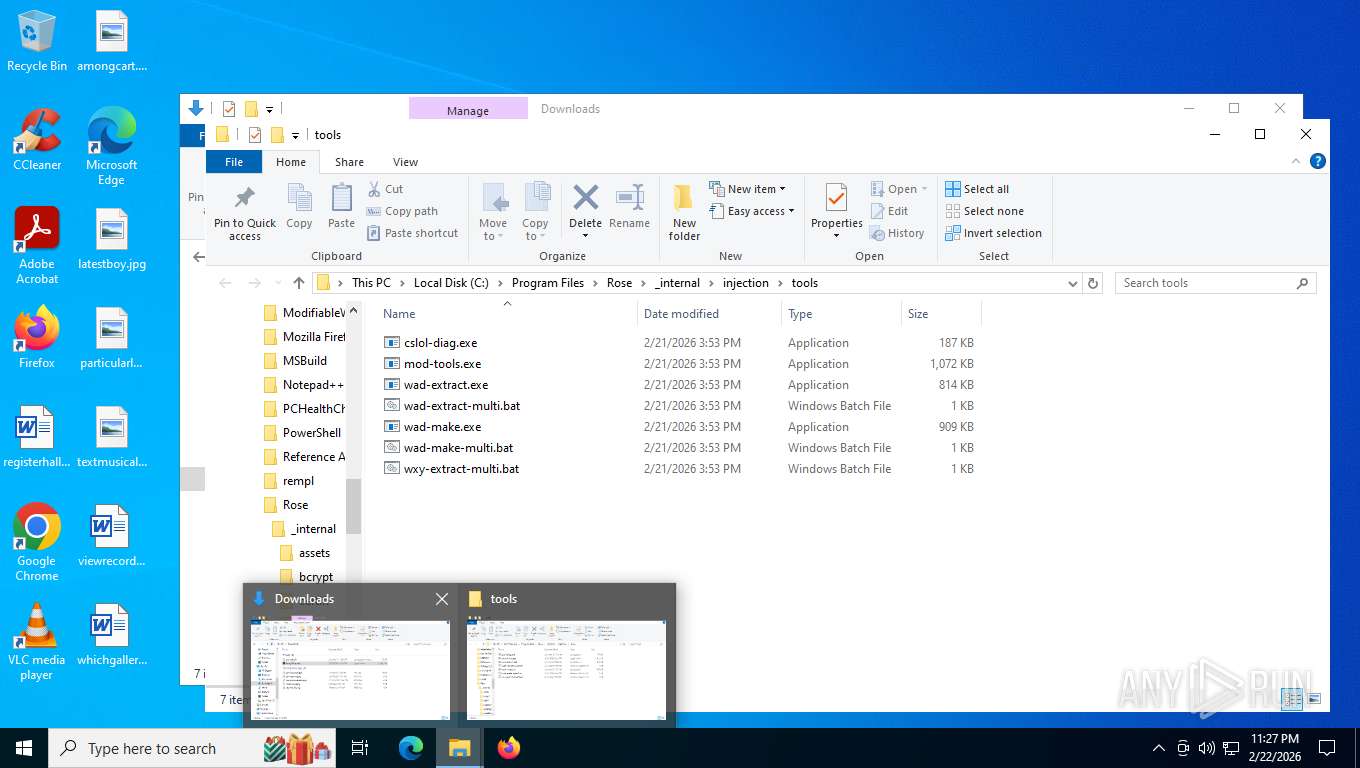Click the injection breadcrumb segment
The image size is (1360, 768).
tap(746, 283)
